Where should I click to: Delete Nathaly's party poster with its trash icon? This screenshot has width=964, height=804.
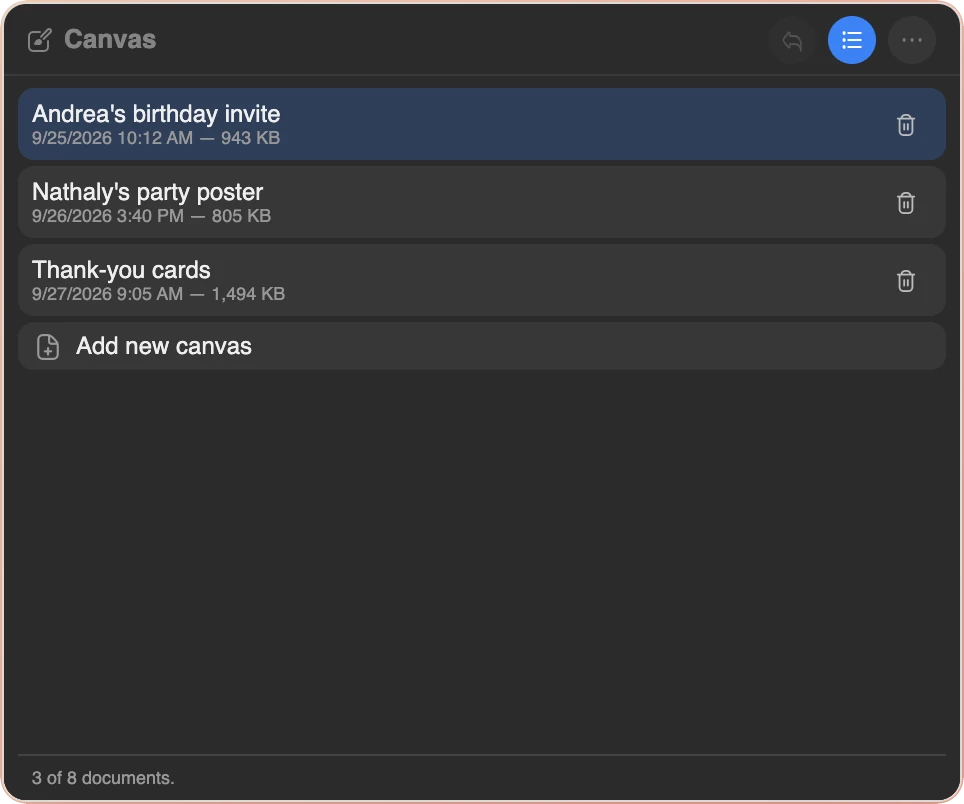[x=906, y=203]
